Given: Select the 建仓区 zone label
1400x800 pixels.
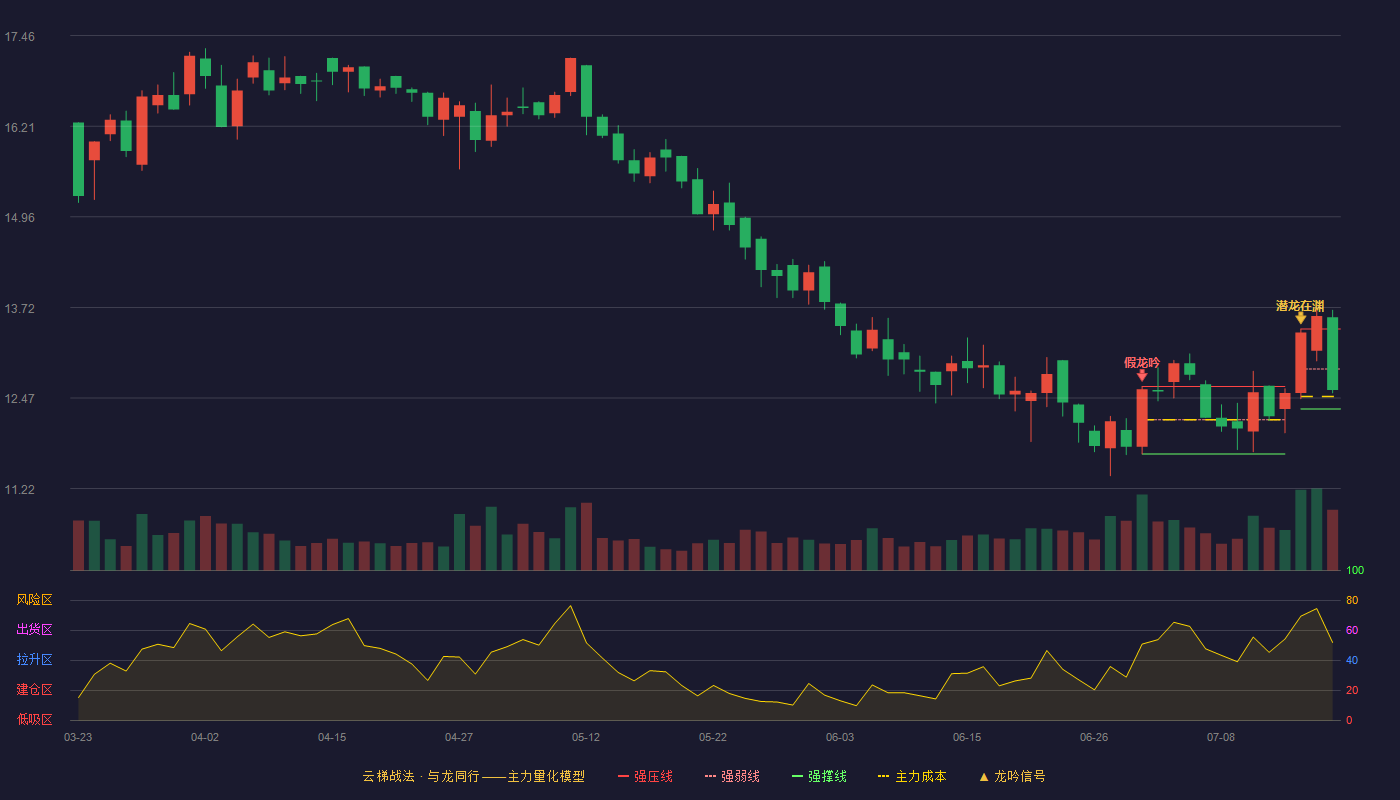Looking at the screenshot, I should click(x=34, y=690).
